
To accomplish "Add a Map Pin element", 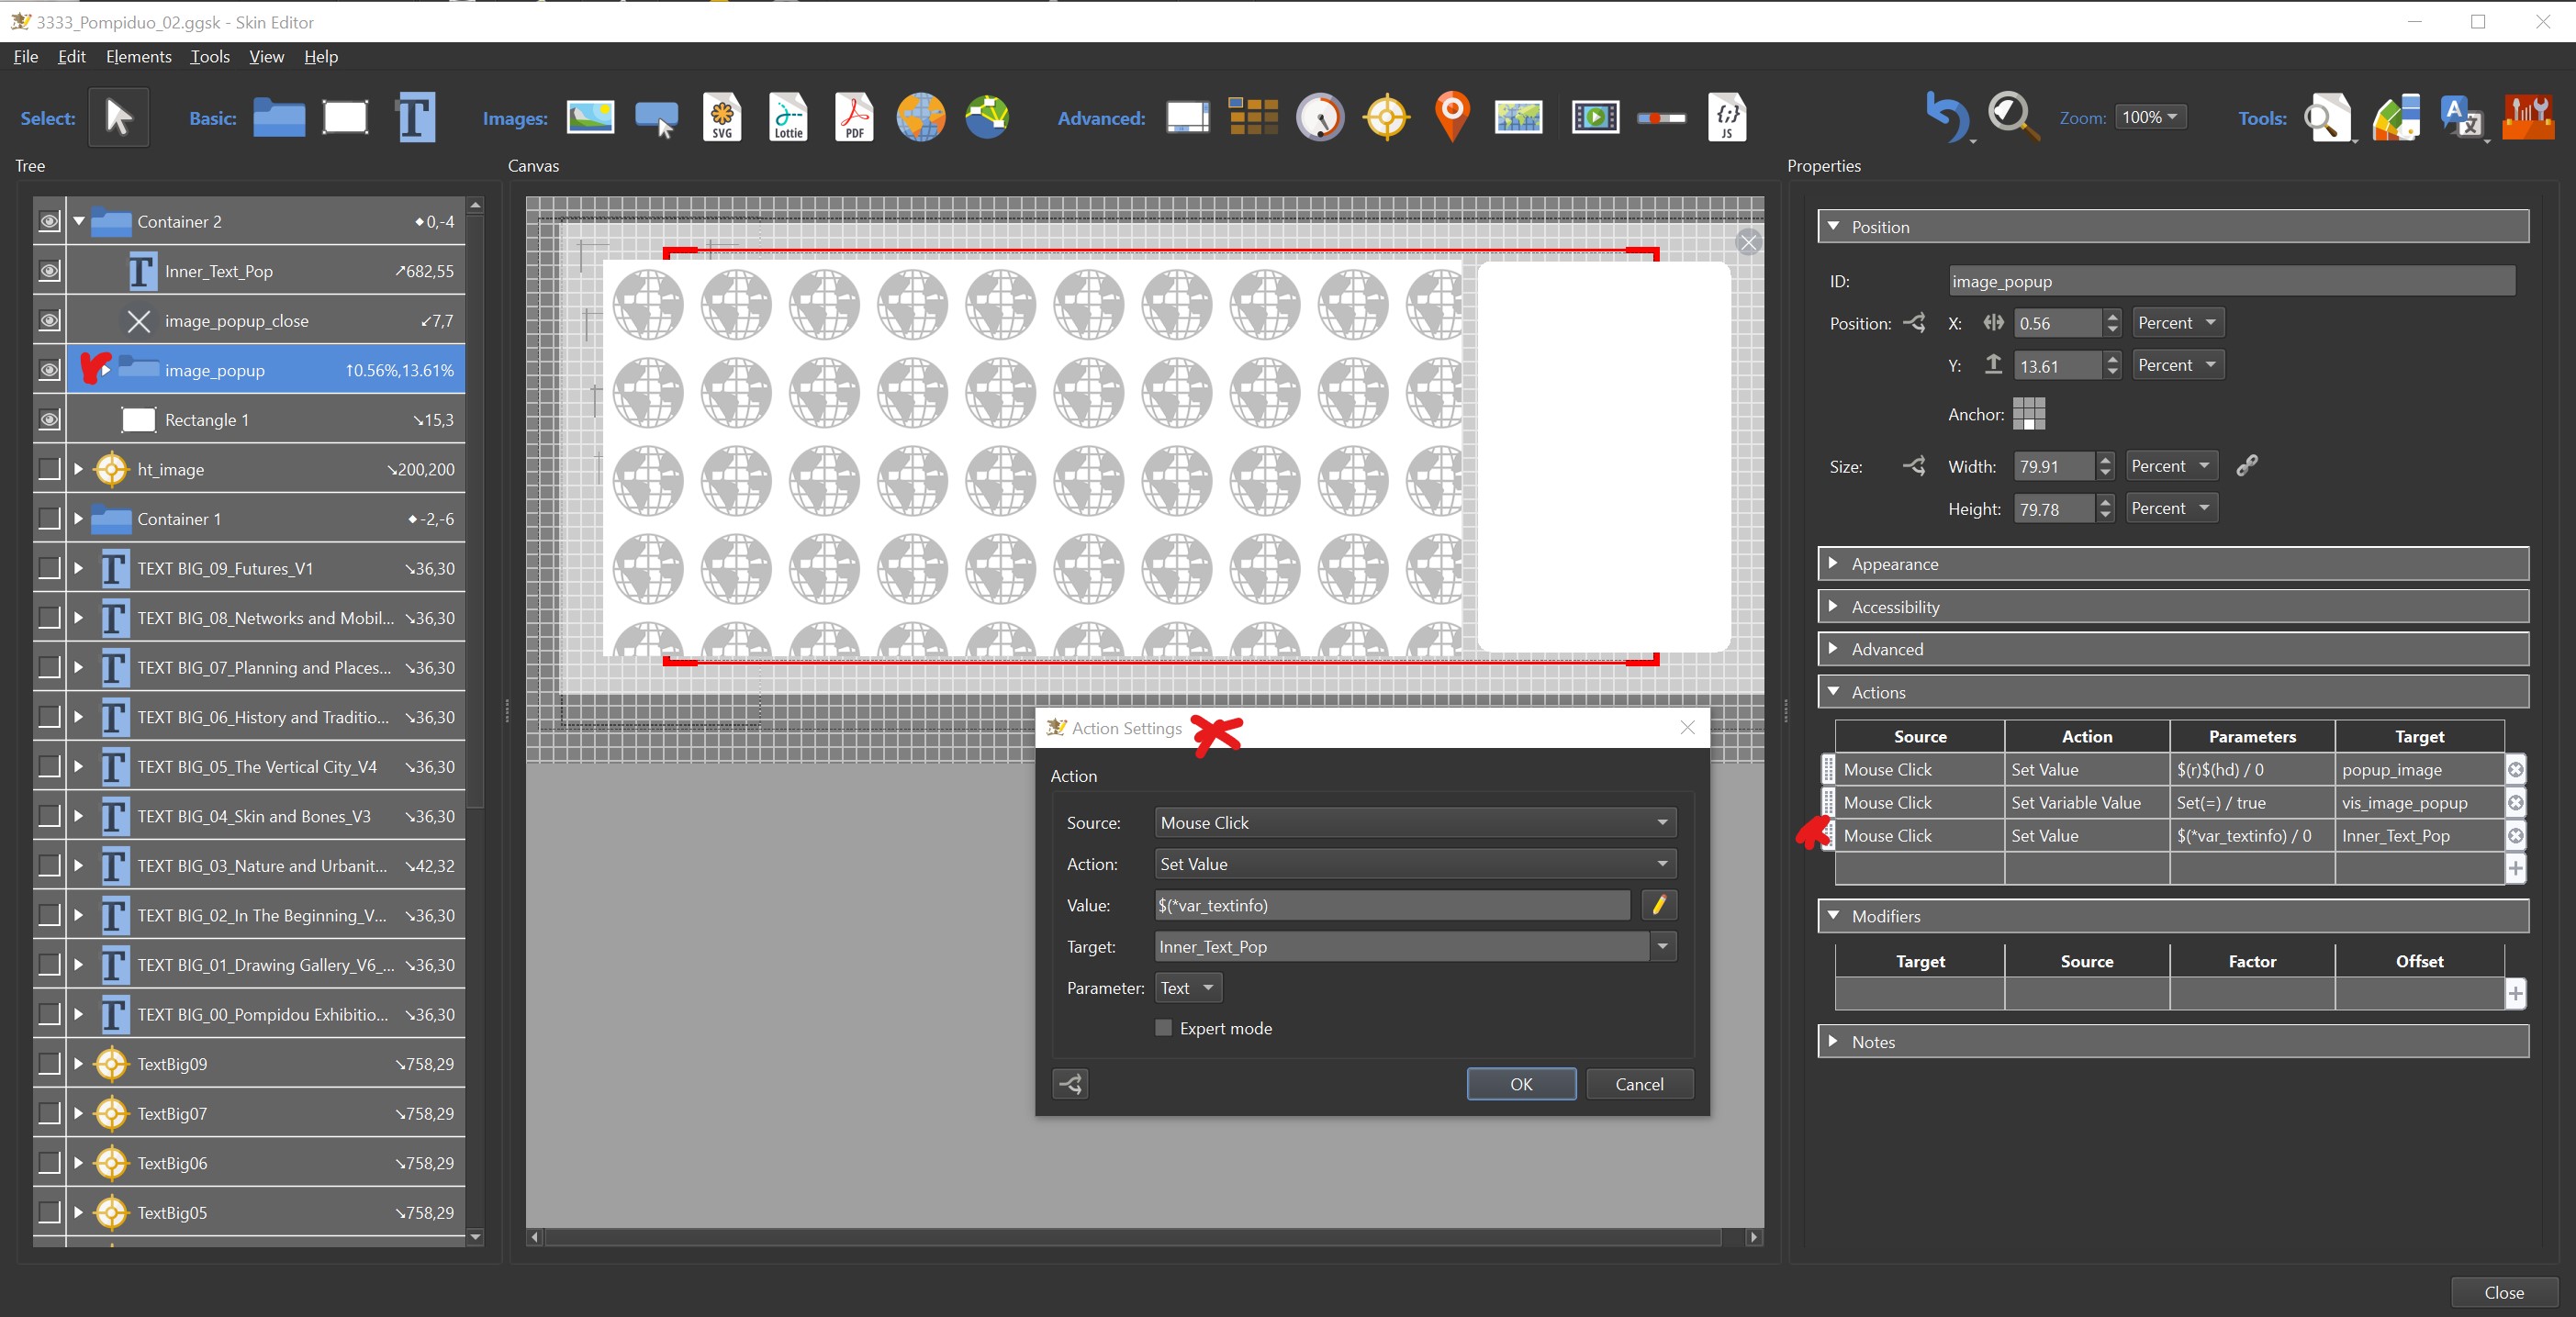I will 1452,116.
